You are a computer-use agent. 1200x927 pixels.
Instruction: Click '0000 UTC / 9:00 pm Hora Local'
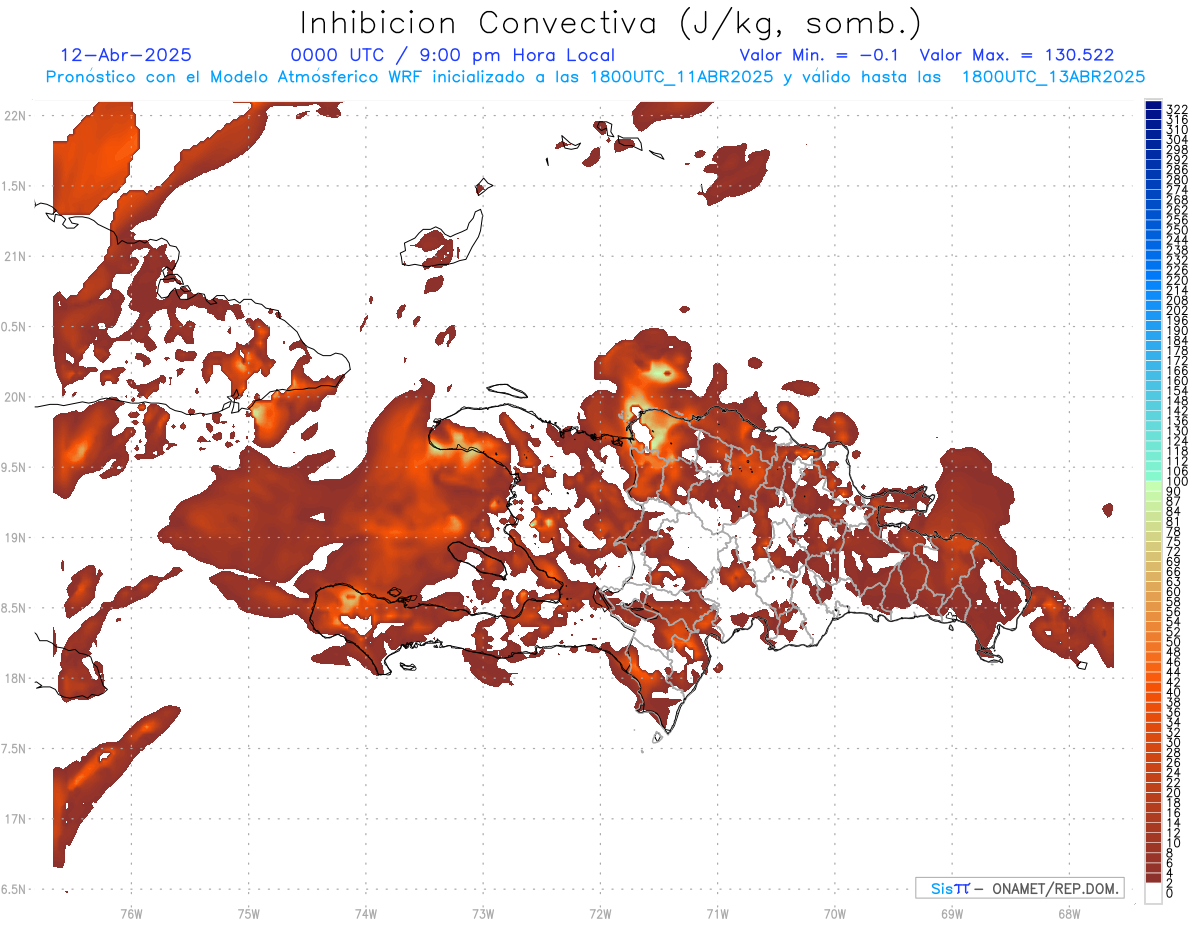453,56
